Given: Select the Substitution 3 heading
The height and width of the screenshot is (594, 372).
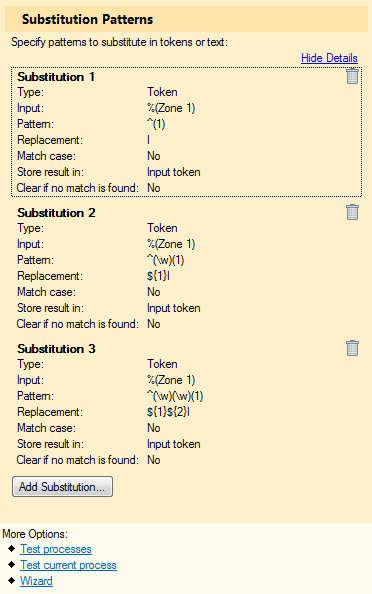Looking at the screenshot, I should 56,349.
